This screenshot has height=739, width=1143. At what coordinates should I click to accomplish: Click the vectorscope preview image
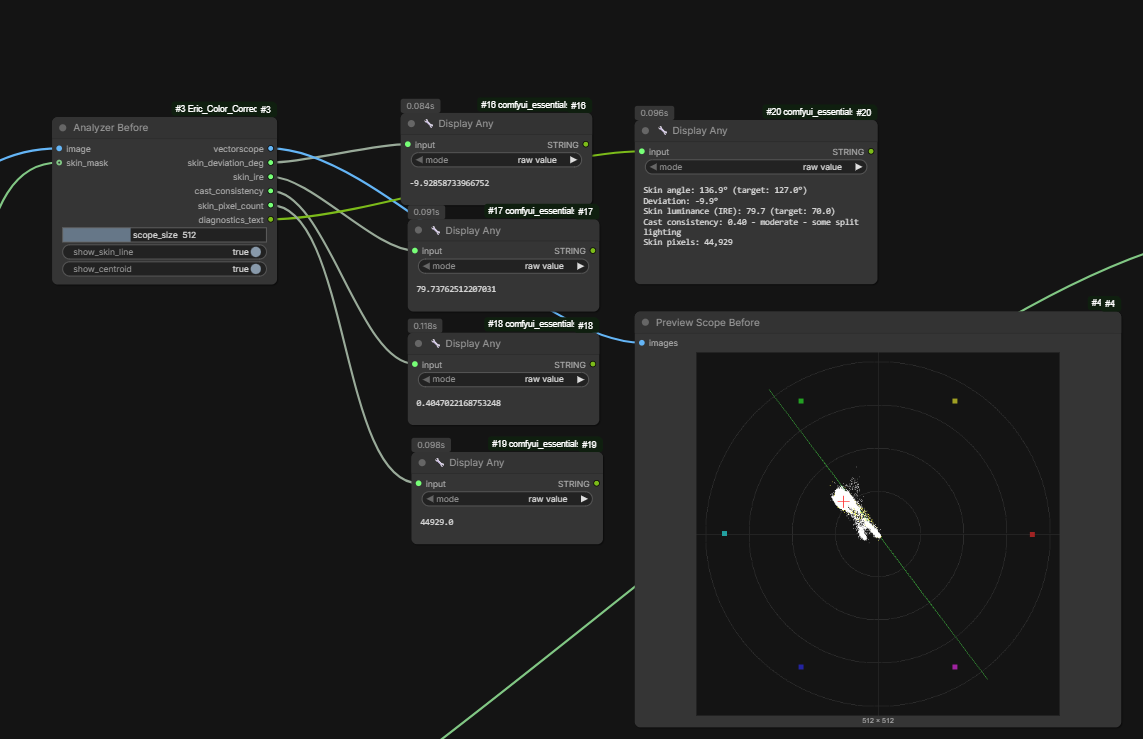point(878,534)
